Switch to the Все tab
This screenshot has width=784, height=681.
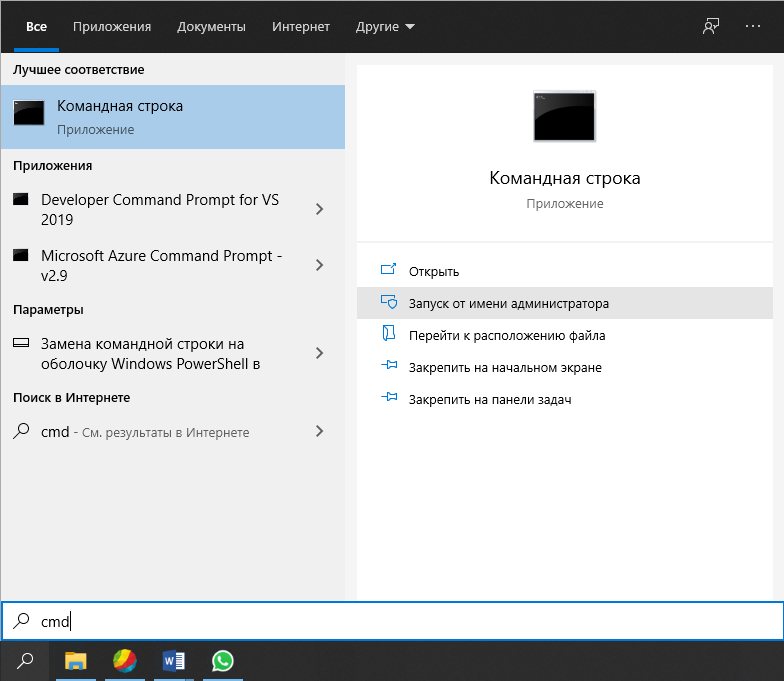pyautogui.click(x=36, y=26)
